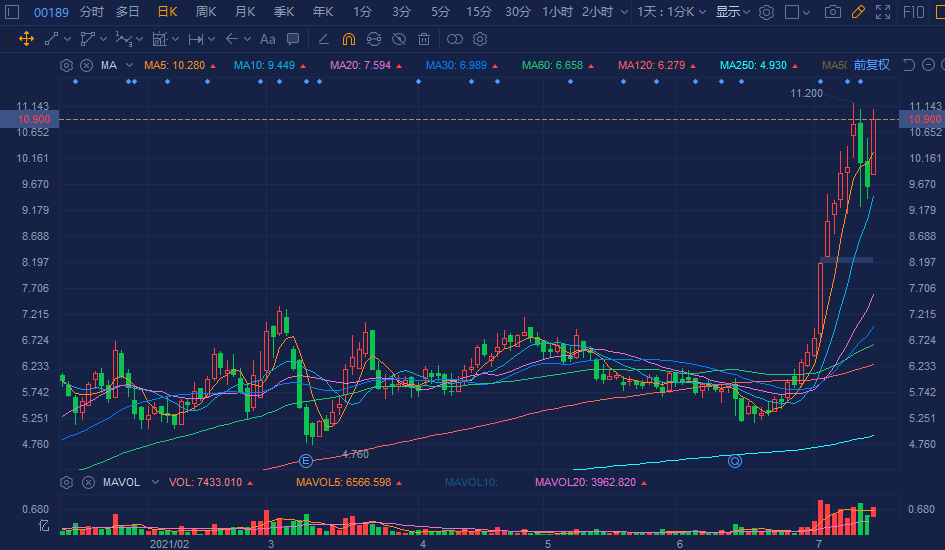Open the MA indicator settings gear

click(66, 65)
